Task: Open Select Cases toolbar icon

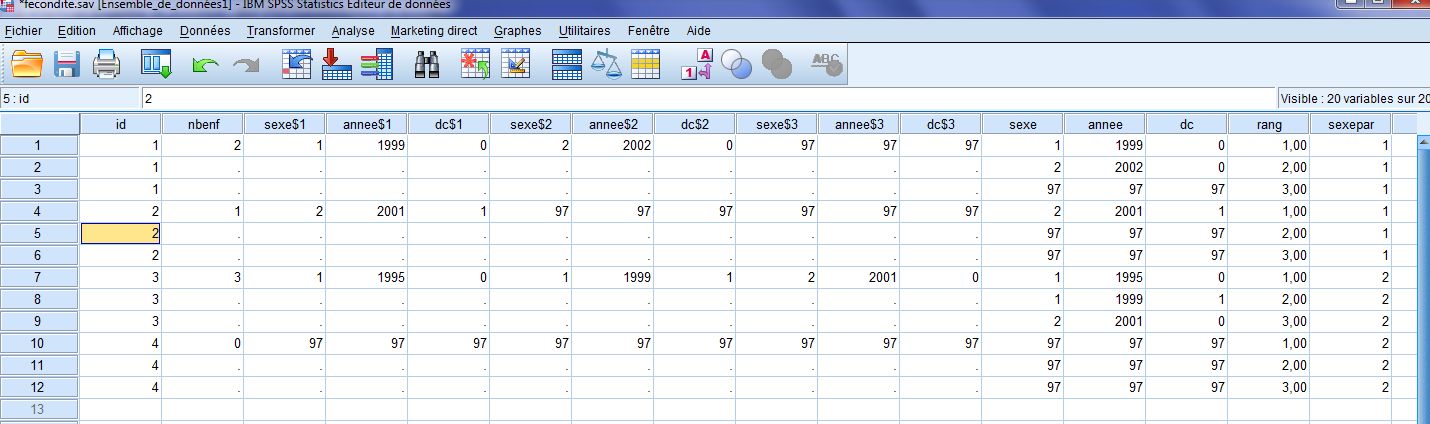Action: coord(646,65)
